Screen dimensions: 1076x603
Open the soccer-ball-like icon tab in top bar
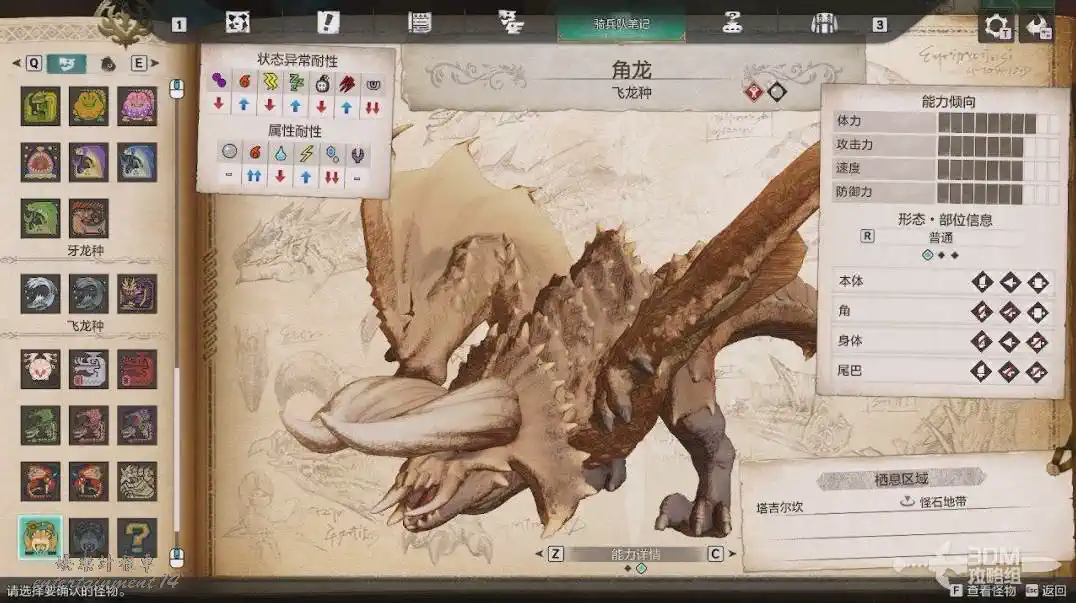[237, 22]
